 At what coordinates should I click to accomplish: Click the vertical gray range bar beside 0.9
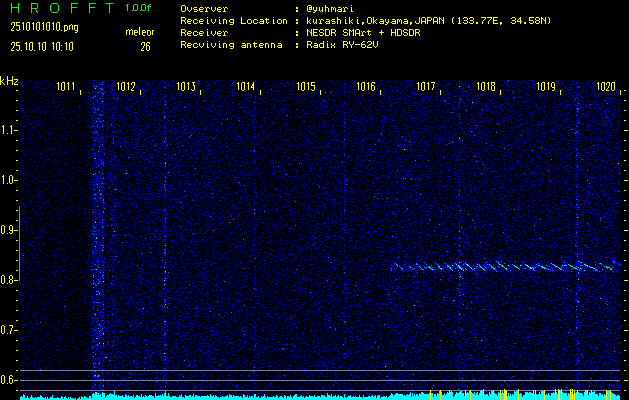tap(19, 243)
